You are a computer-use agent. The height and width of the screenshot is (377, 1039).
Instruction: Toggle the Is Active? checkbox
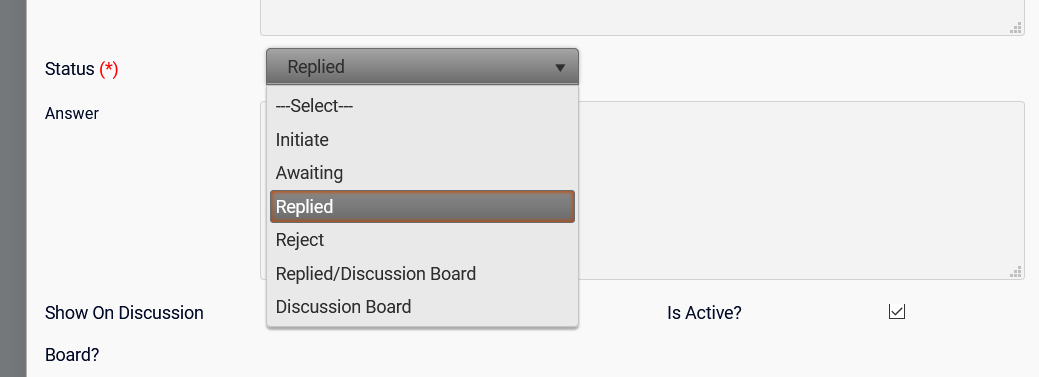pyautogui.click(x=897, y=311)
